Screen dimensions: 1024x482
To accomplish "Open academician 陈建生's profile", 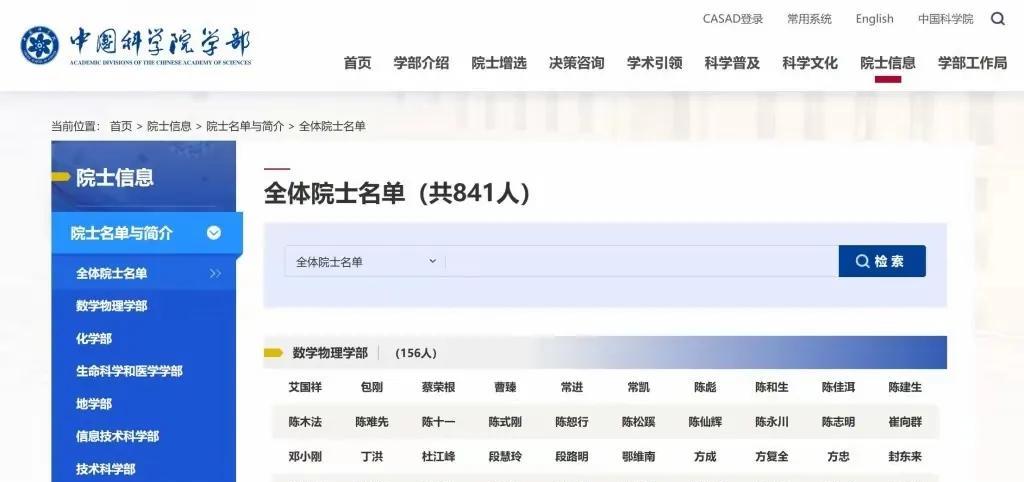I will (904, 387).
